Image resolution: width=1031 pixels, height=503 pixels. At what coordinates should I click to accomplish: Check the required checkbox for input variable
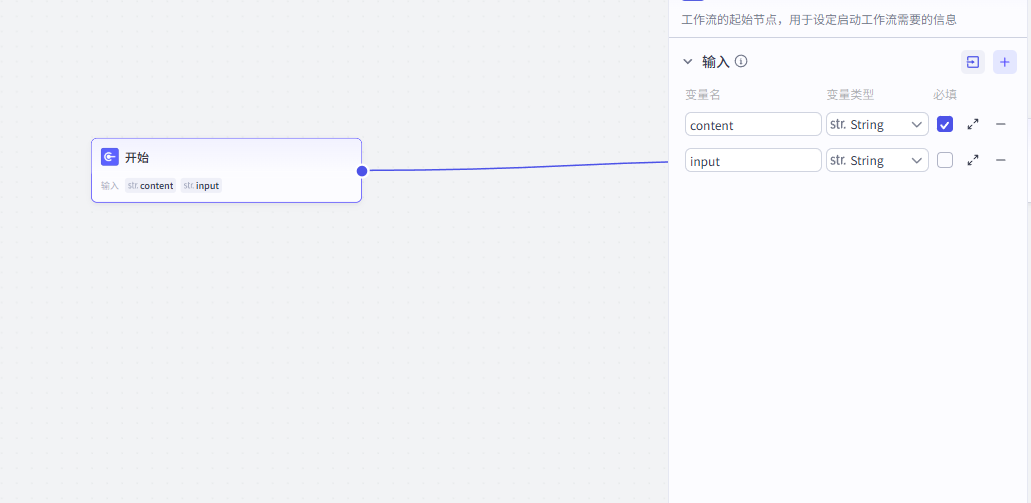click(945, 160)
